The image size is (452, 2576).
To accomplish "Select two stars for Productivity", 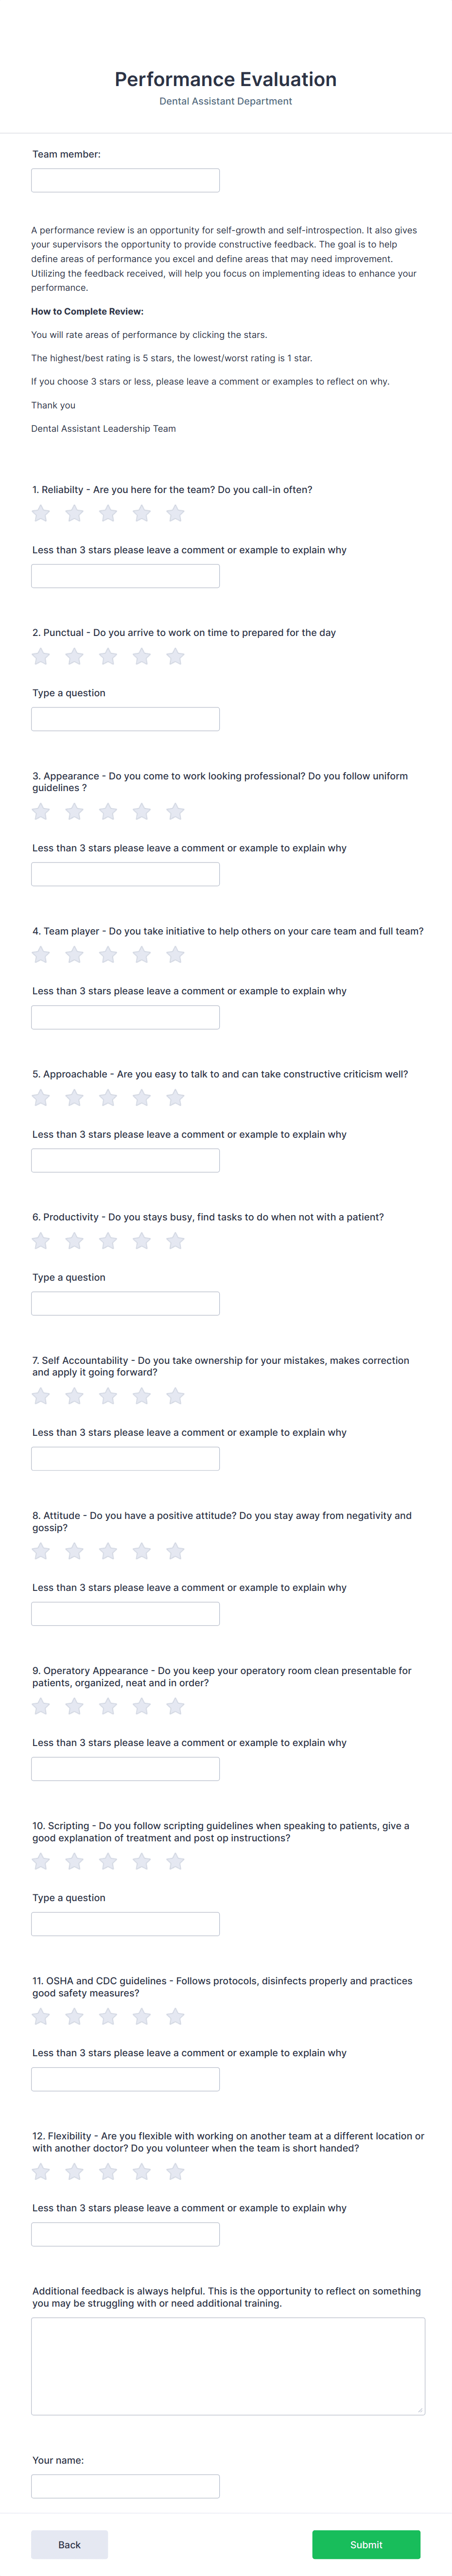I will point(75,1241).
